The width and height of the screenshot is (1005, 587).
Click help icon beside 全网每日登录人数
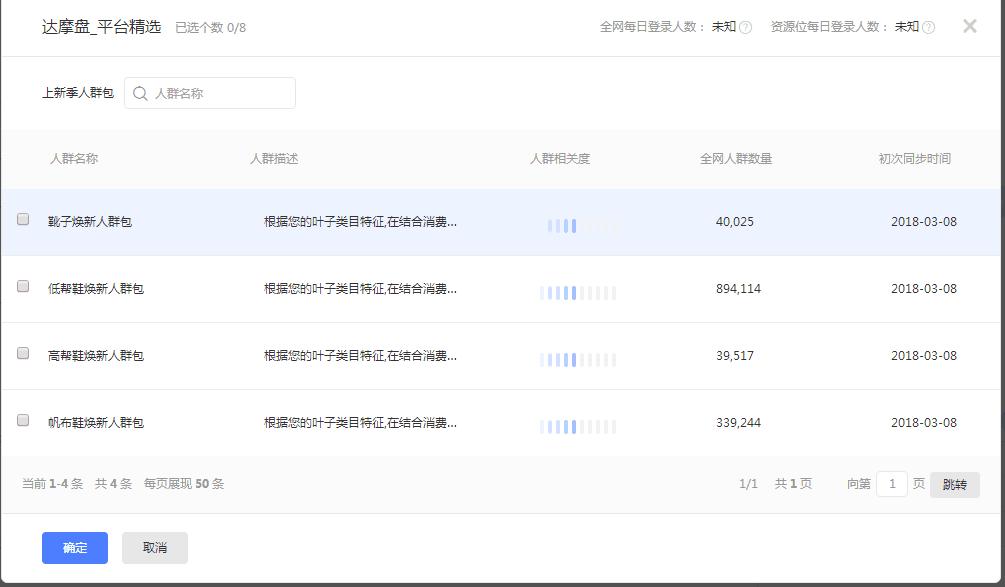tap(745, 27)
